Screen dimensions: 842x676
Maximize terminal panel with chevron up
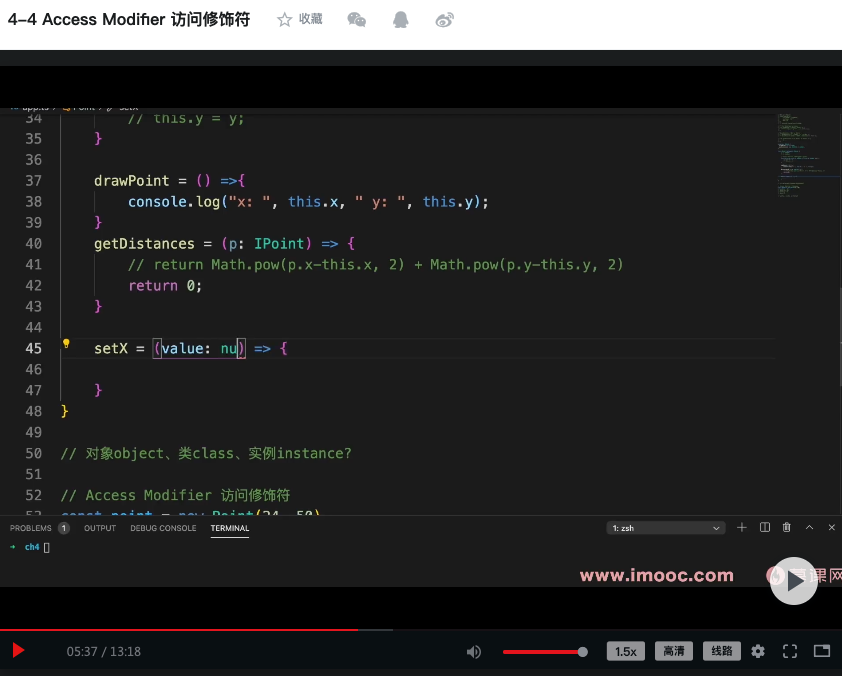click(809, 528)
